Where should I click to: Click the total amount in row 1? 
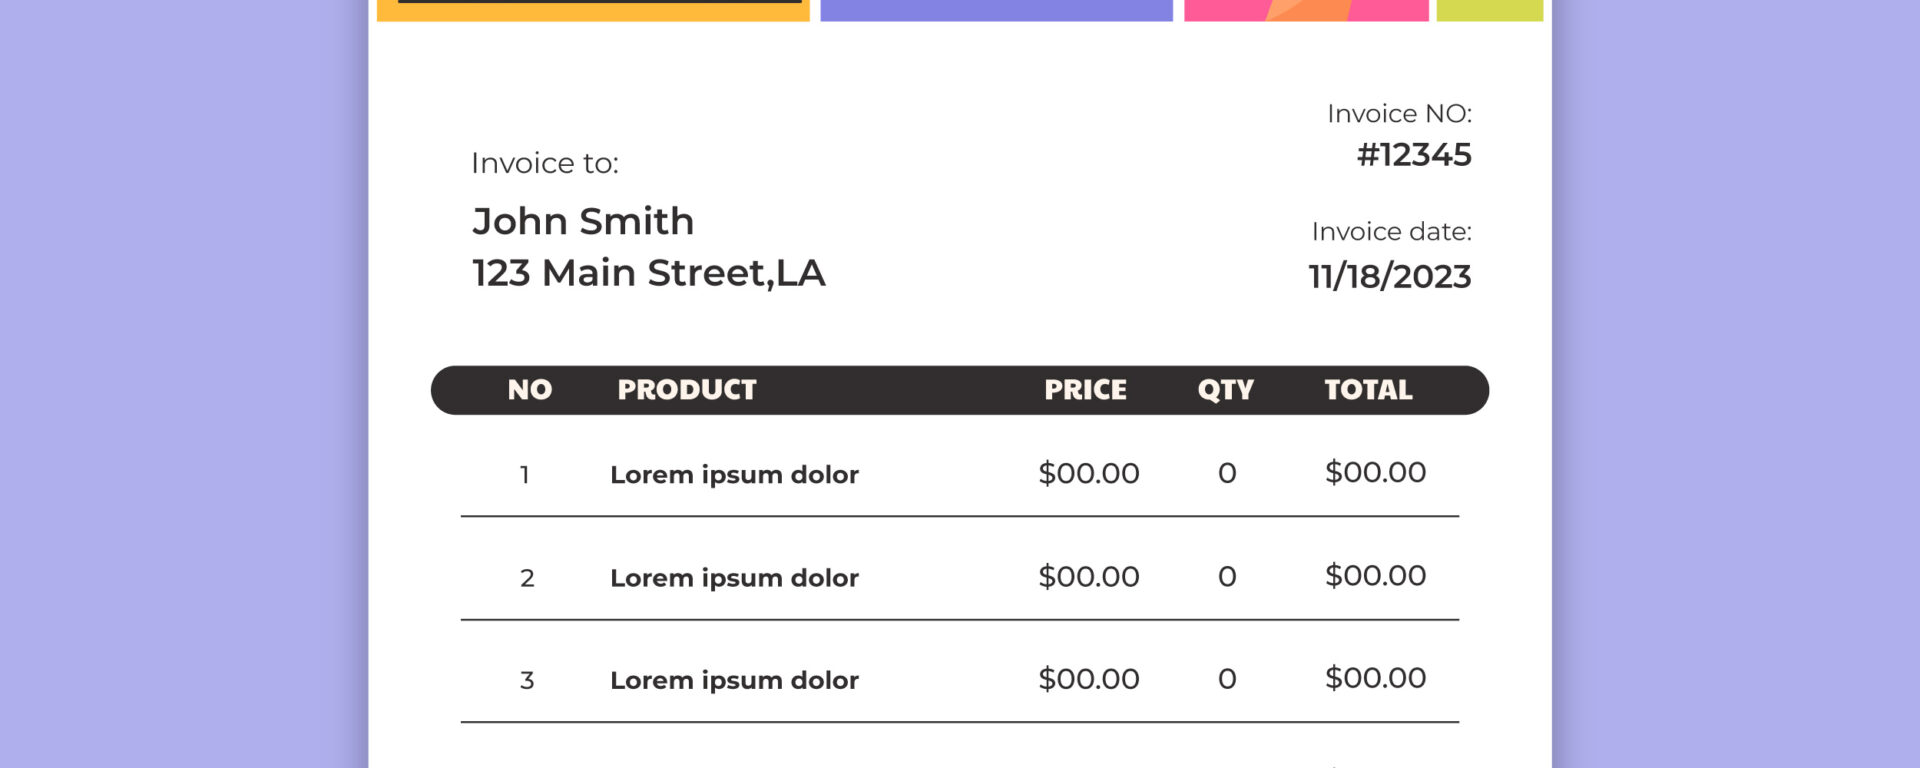pos(1375,473)
